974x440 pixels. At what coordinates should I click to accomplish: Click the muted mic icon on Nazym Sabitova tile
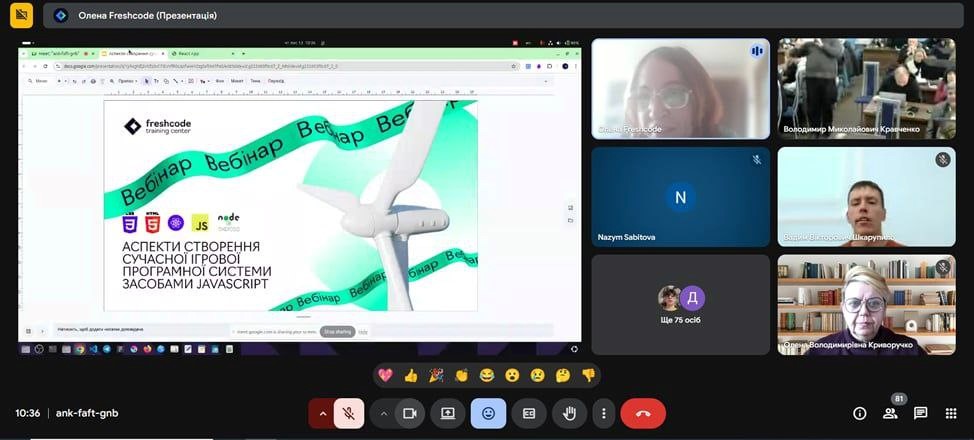pyautogui.click(x=757, y=160)
